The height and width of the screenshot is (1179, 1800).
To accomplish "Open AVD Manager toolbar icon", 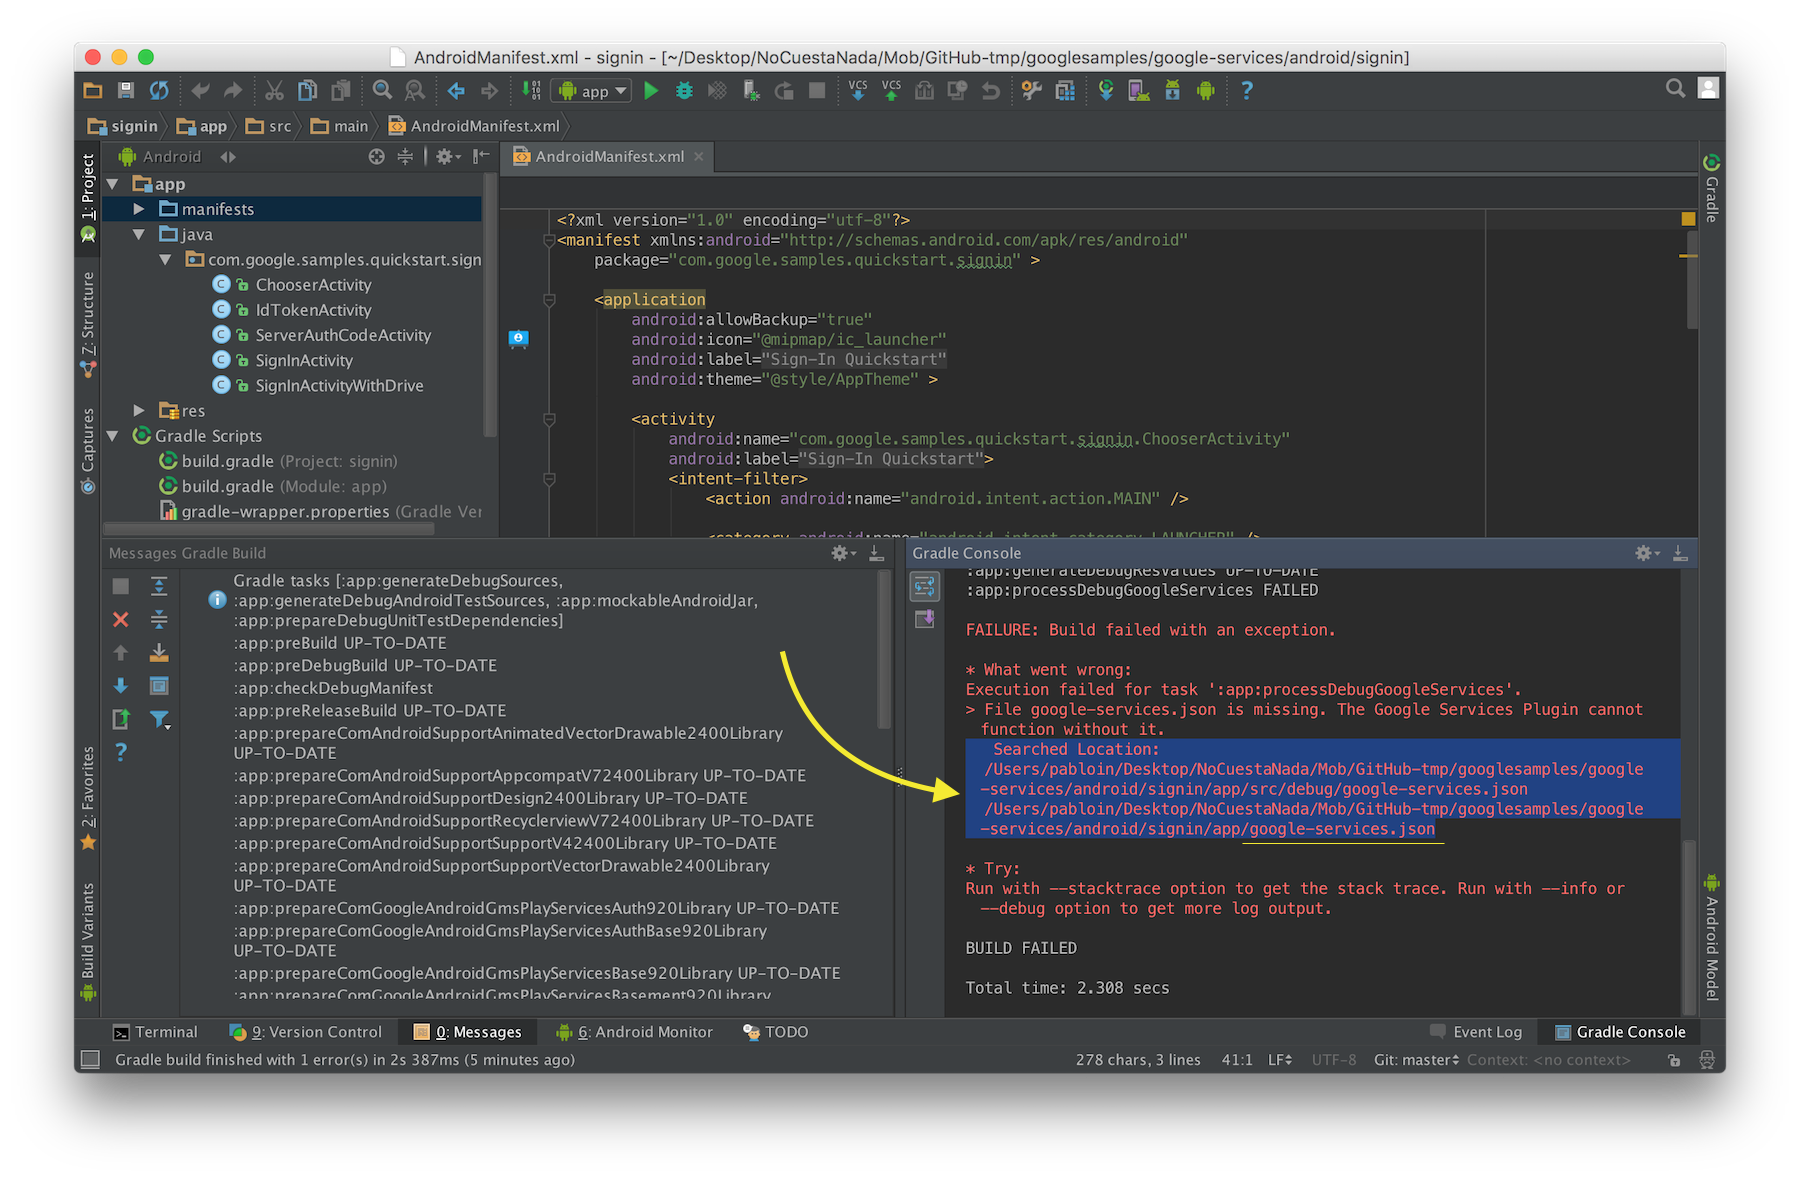I will tap(1139, 91).
